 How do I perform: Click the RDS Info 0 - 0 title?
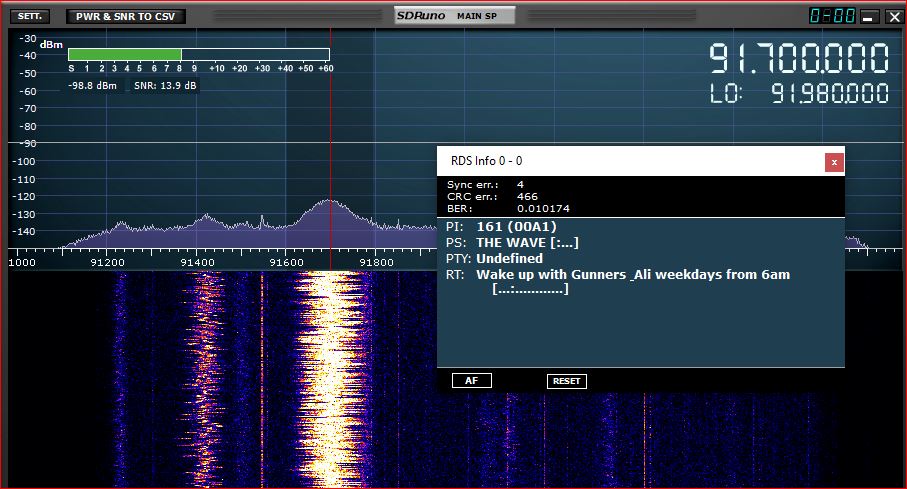coord(486,161)
